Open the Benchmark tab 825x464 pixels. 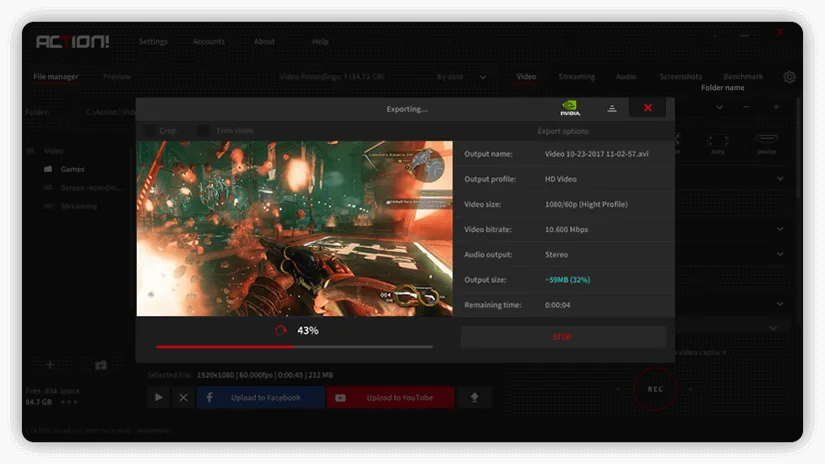coord(743,77)
